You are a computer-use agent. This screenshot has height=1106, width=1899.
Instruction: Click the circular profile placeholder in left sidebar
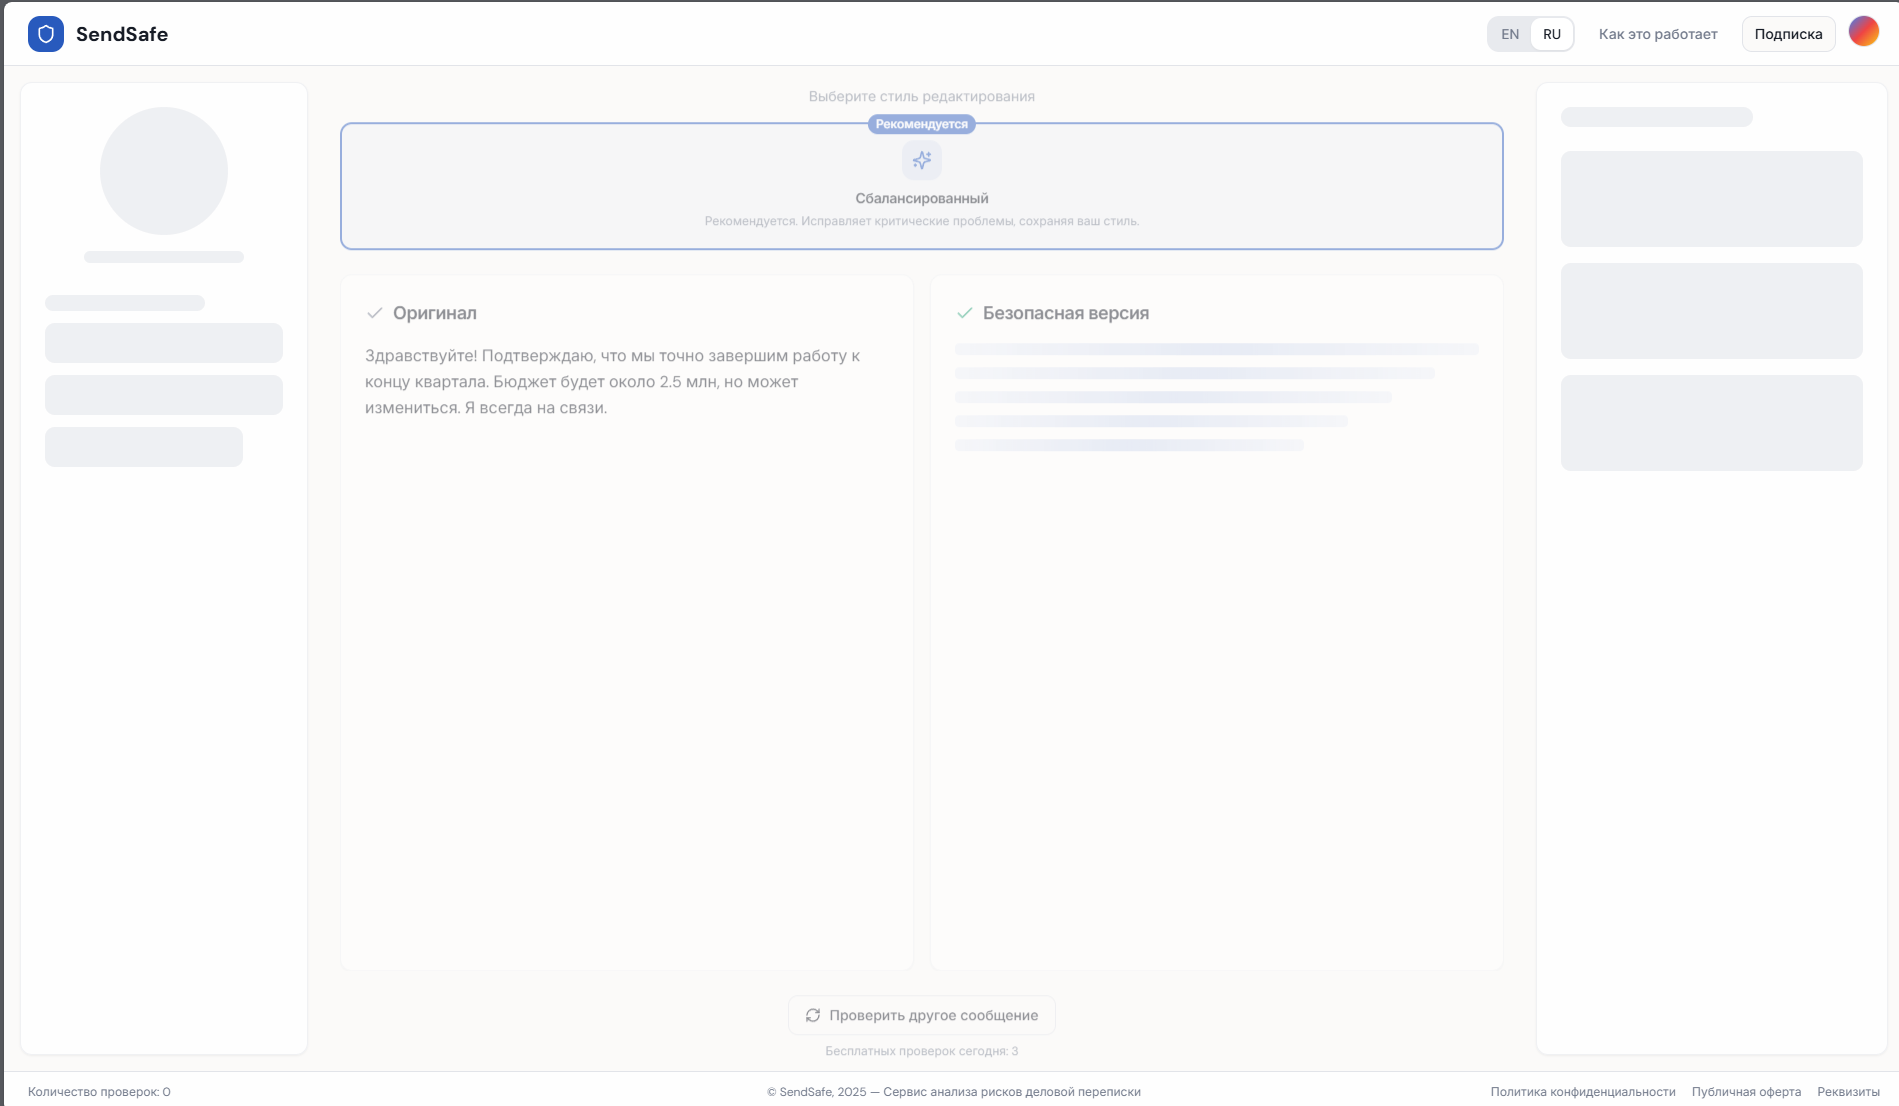(x=164, y=171)
